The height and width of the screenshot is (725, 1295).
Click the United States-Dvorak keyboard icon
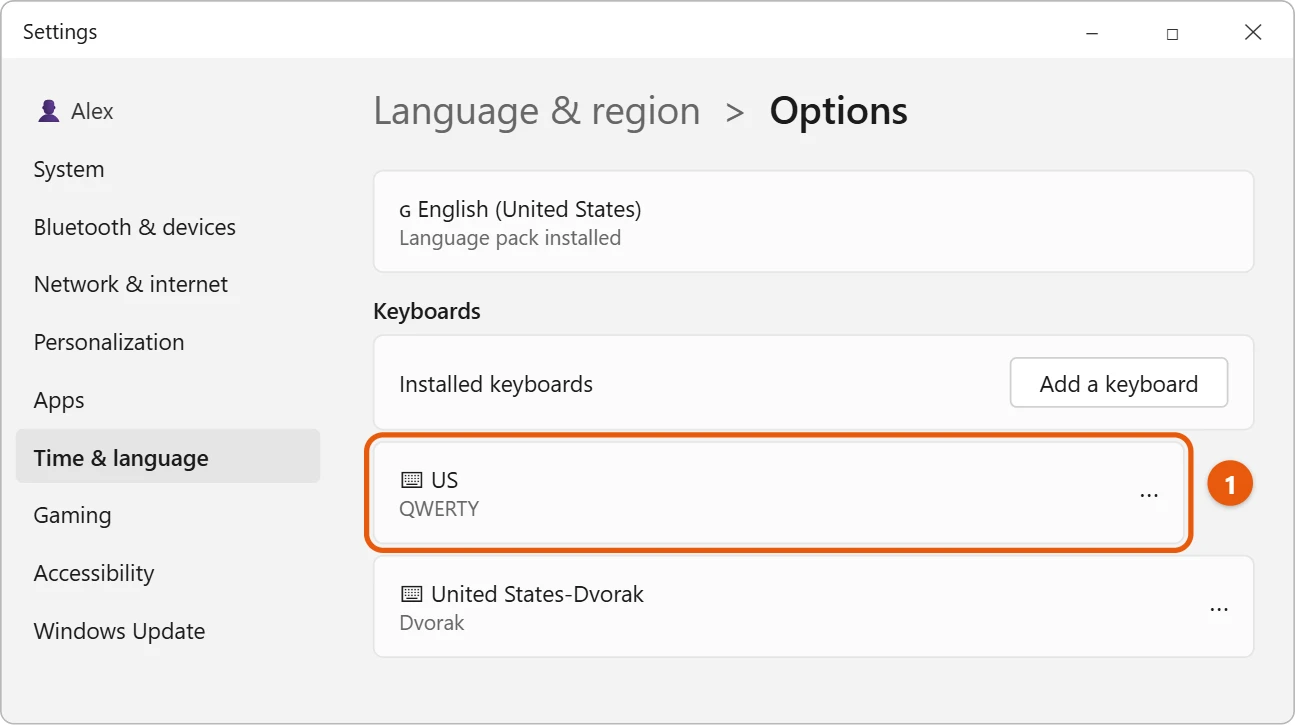[x=411, y=594]
